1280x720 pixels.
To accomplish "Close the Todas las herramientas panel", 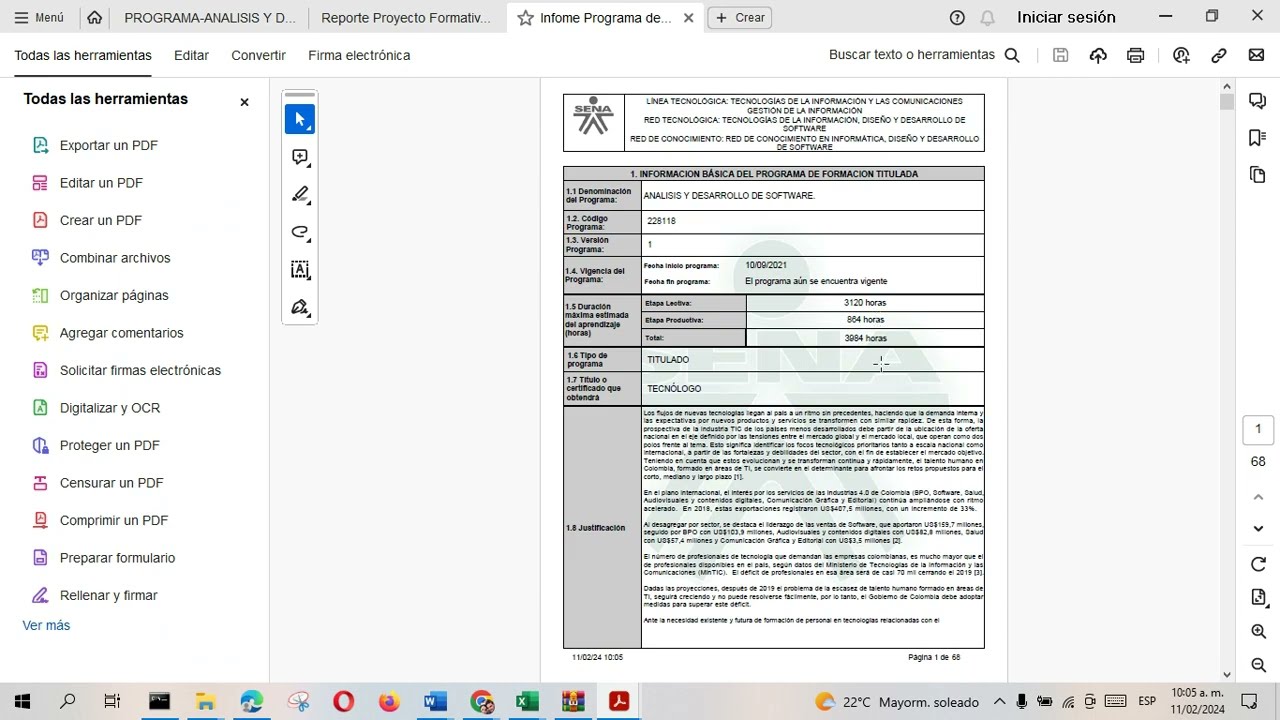I will (244, 102).
